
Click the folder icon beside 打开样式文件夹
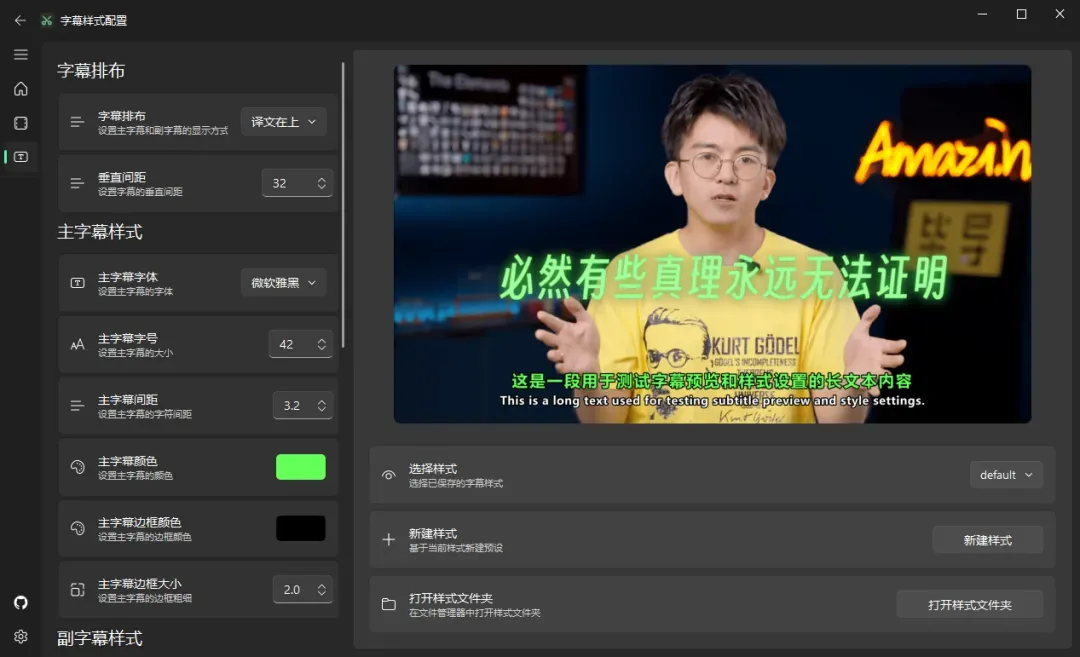(389, 604)
